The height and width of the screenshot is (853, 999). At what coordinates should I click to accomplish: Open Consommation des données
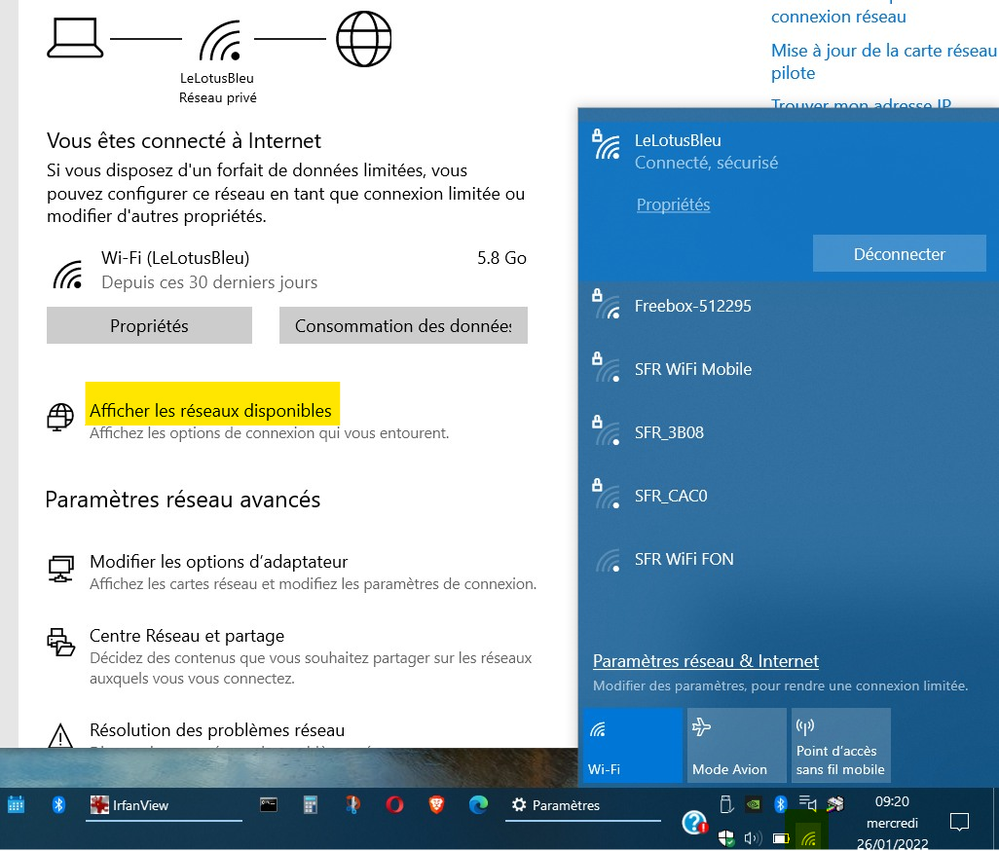click(x=403, y=326)
